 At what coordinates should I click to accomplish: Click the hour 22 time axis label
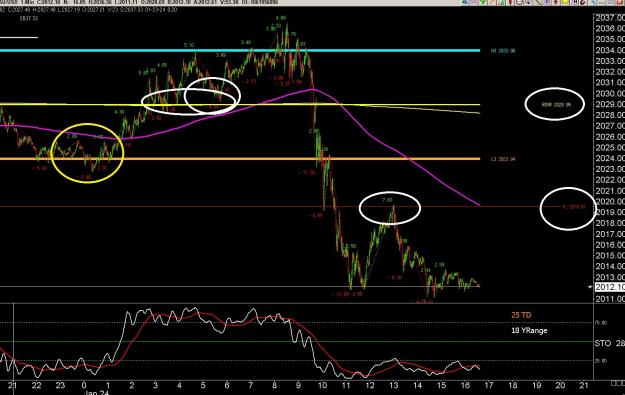pos(36,385)
